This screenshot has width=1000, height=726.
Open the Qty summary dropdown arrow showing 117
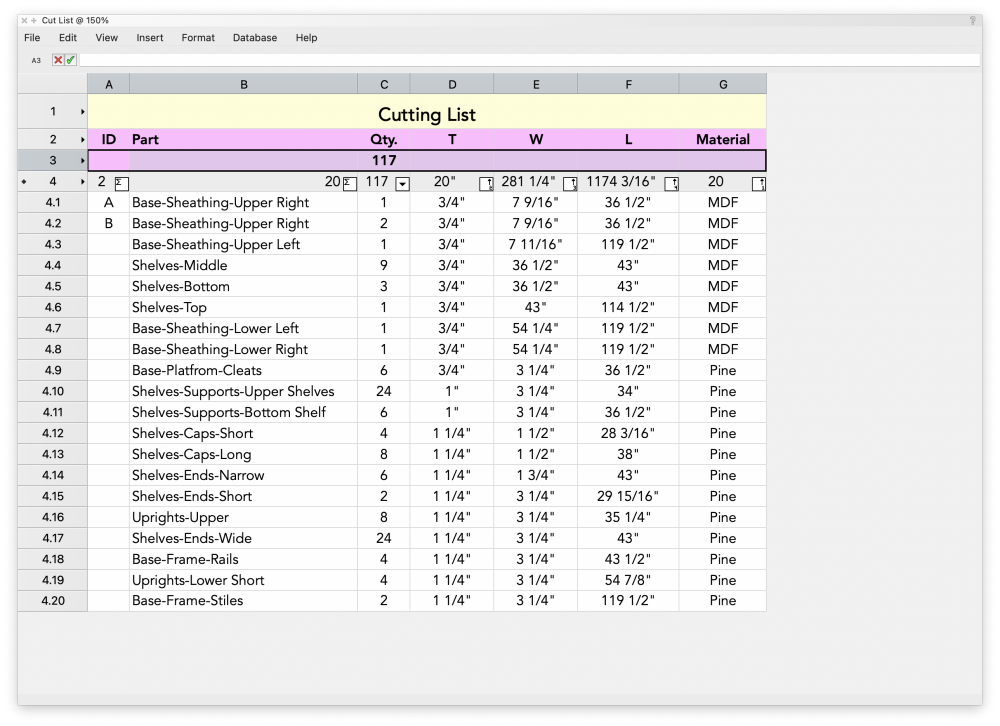coord(404,184)
